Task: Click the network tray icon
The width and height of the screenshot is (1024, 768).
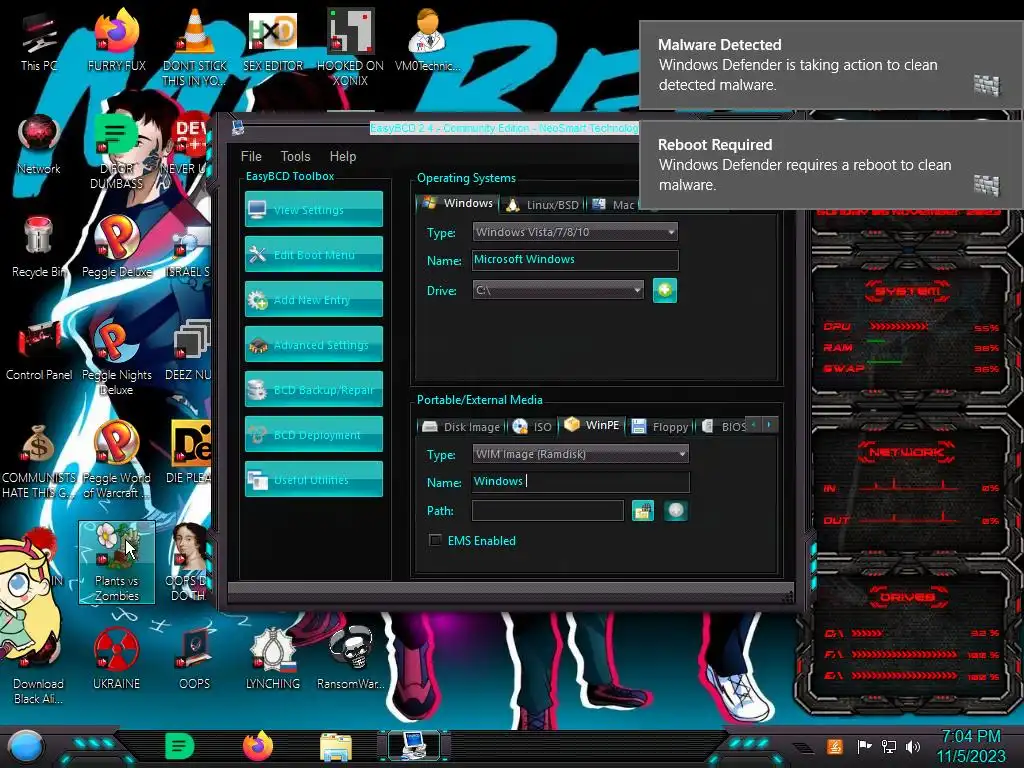Action: (889, 746)
